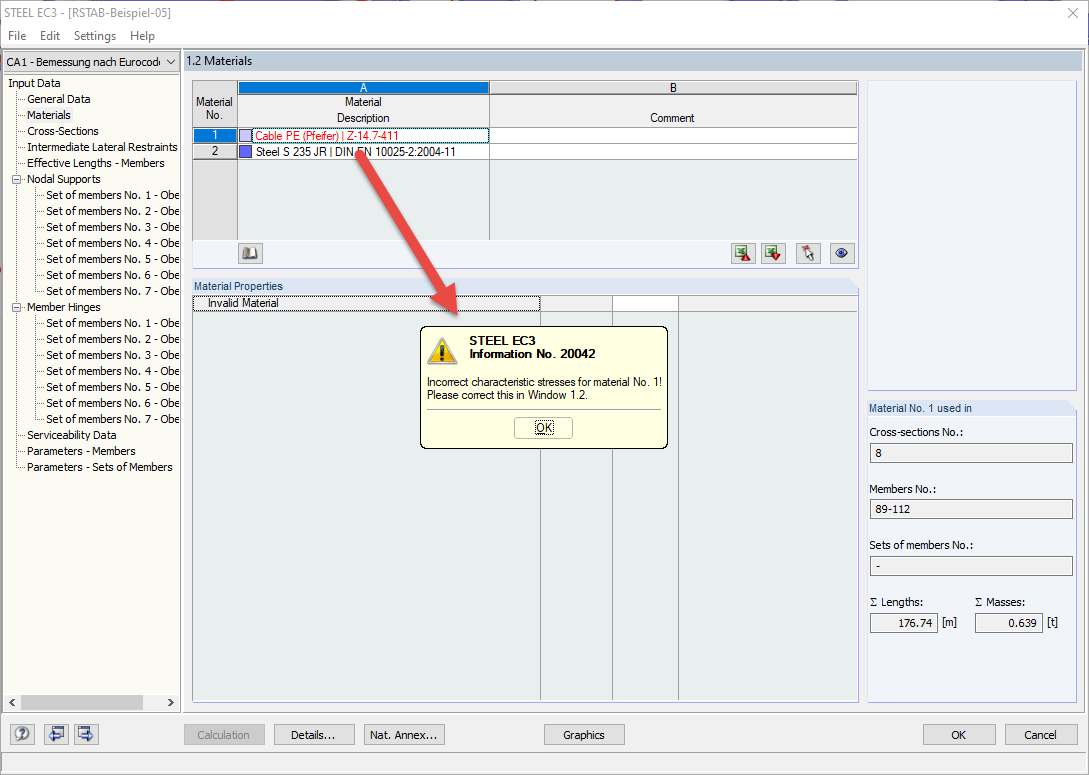Click comment cell for material 1

click(x=673, y=135)
